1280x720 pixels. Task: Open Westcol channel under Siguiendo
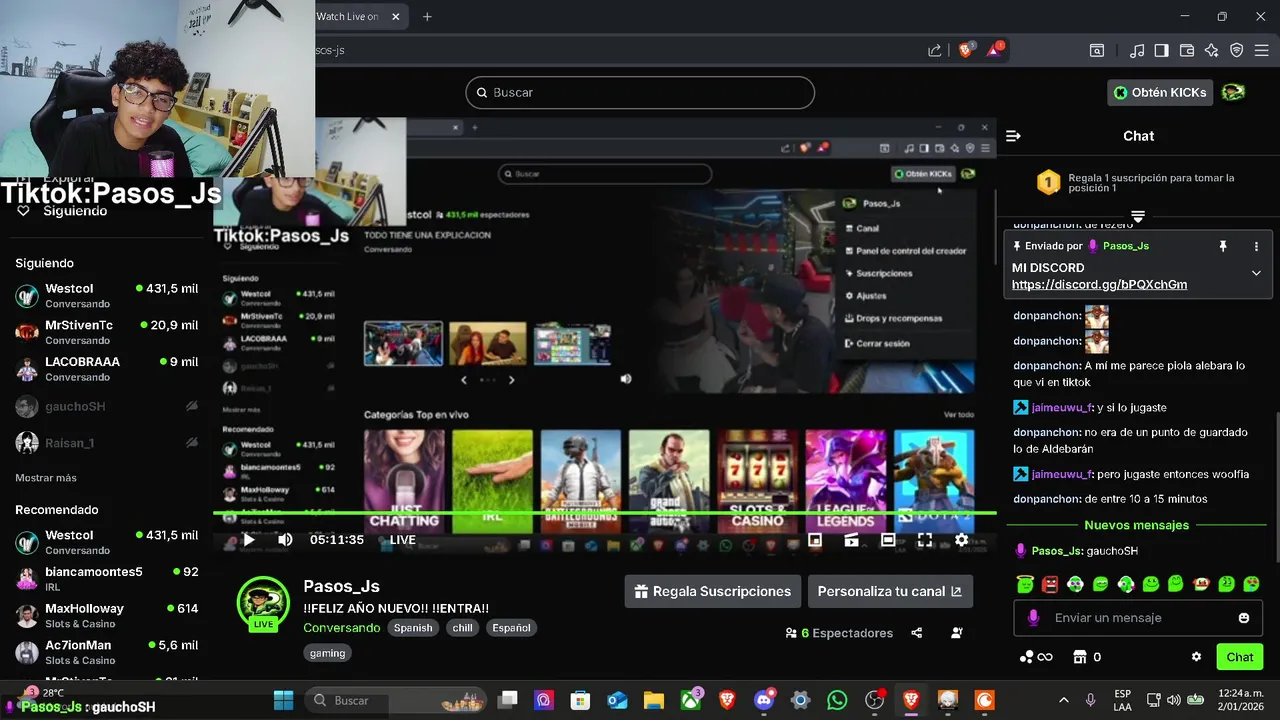107,295
